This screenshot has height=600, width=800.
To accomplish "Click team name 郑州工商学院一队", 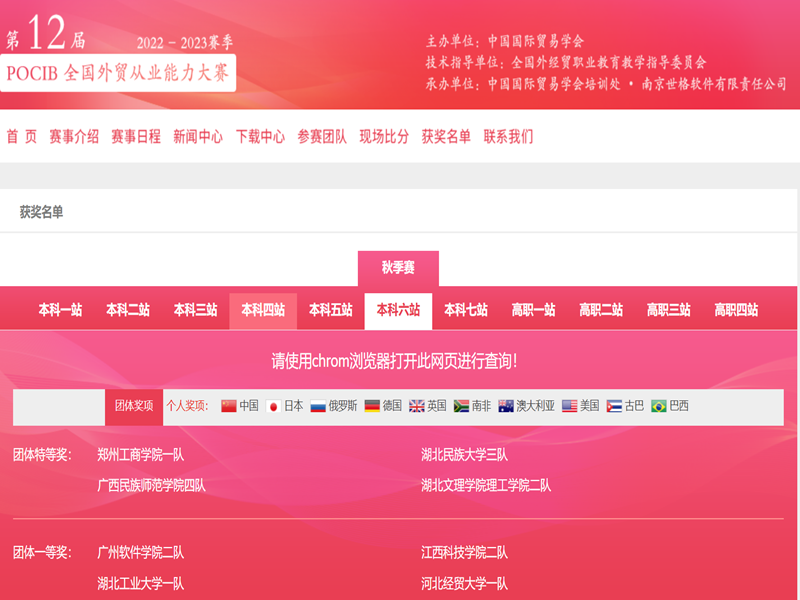I will click(x=141, y=455).
